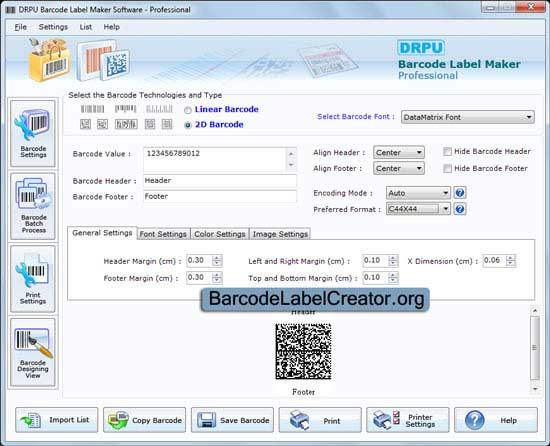Viewport: 550px width, 446px height.
Task: Enable the Hide Barcode Footer checkbox
Action: (447, 169)
